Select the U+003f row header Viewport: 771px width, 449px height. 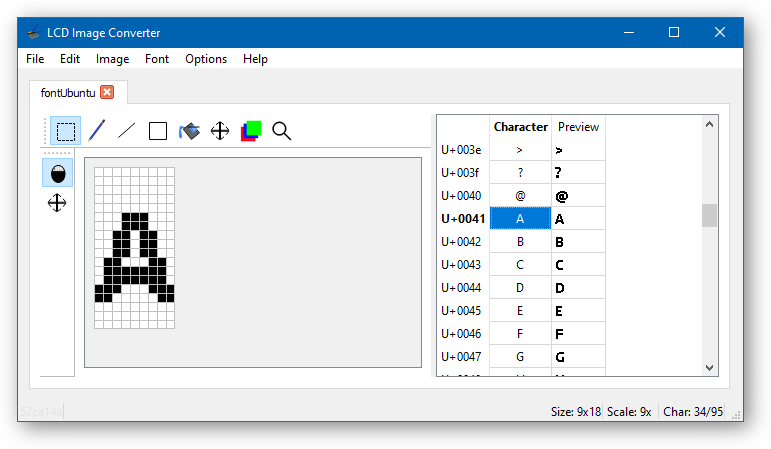point(463,173)
